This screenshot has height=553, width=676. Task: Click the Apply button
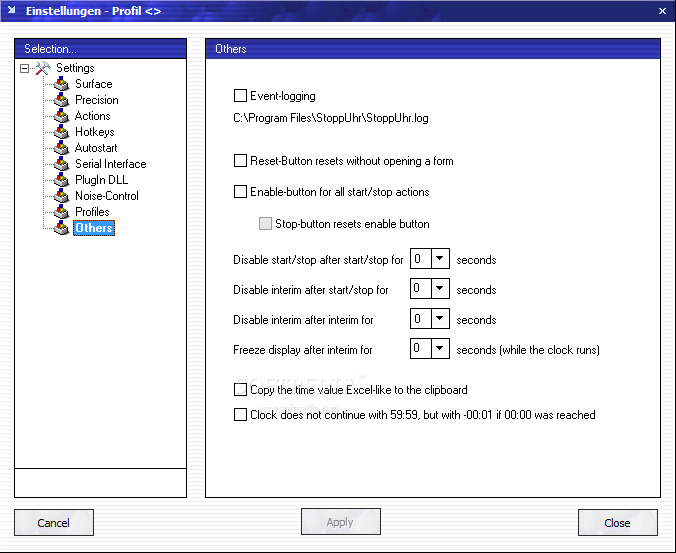pos(341,522)
